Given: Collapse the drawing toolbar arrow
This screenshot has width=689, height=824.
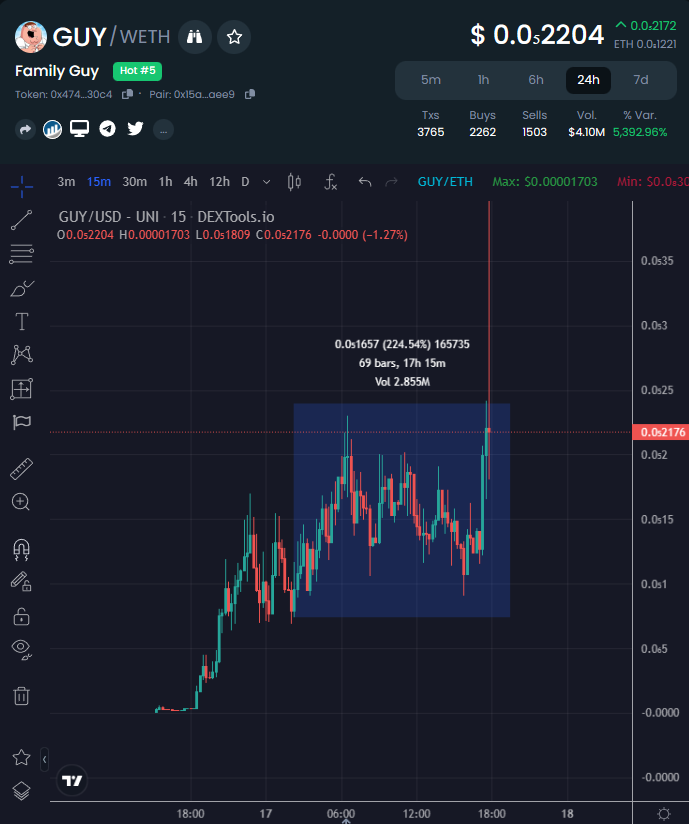Looking at the screenshot, I should tap(45, 759).
